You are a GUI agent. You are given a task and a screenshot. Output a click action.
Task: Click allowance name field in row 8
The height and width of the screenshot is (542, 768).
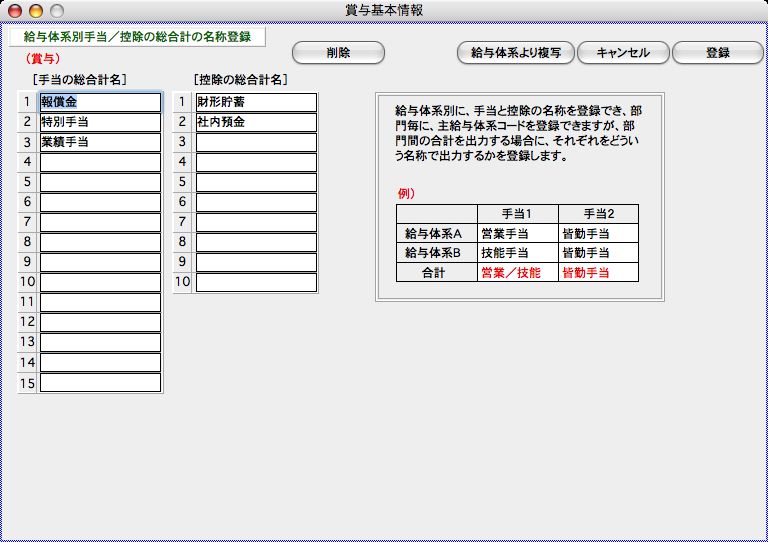click(100, 242)
